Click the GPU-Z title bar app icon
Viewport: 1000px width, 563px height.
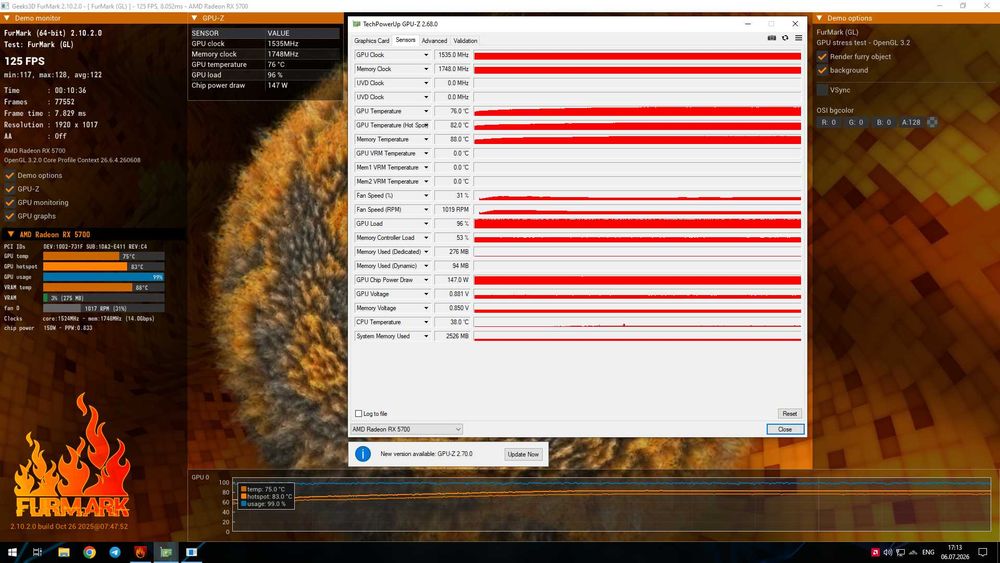357,24
